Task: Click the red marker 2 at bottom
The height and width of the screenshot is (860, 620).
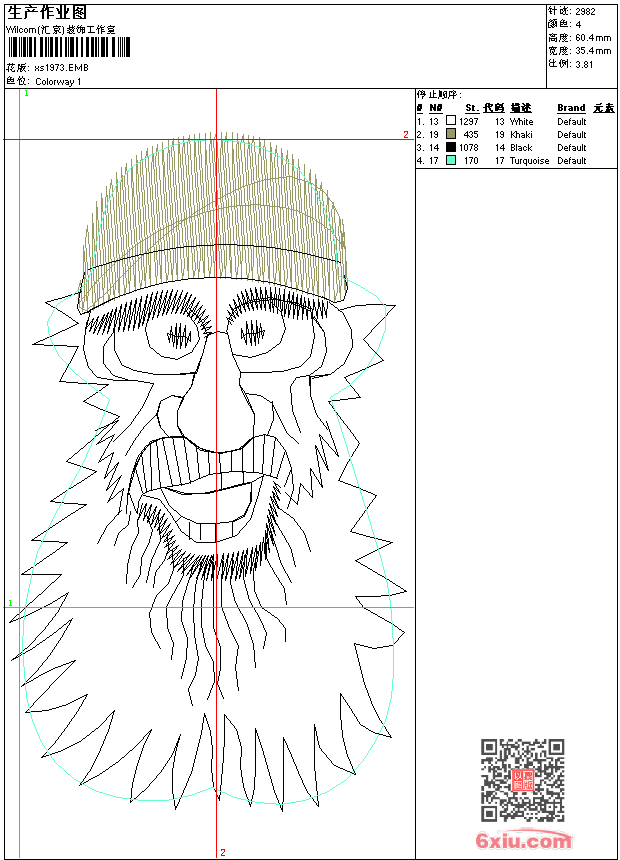Action: 222,852
